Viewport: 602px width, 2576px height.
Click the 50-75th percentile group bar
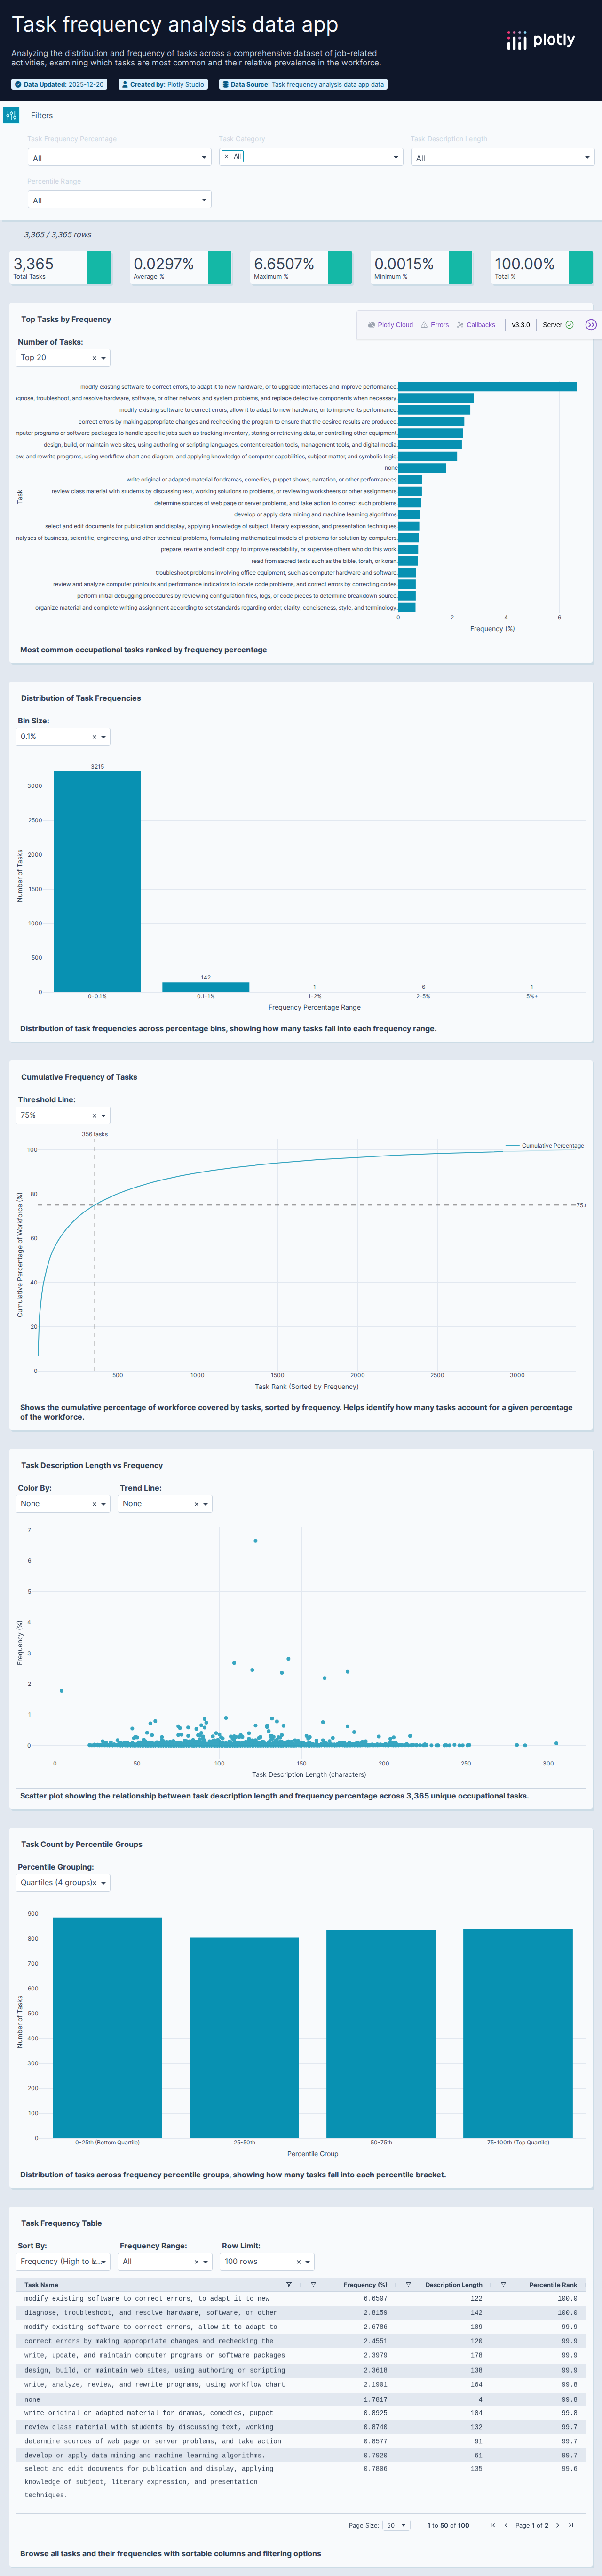pyautogui.click(x=381, y=2034)
